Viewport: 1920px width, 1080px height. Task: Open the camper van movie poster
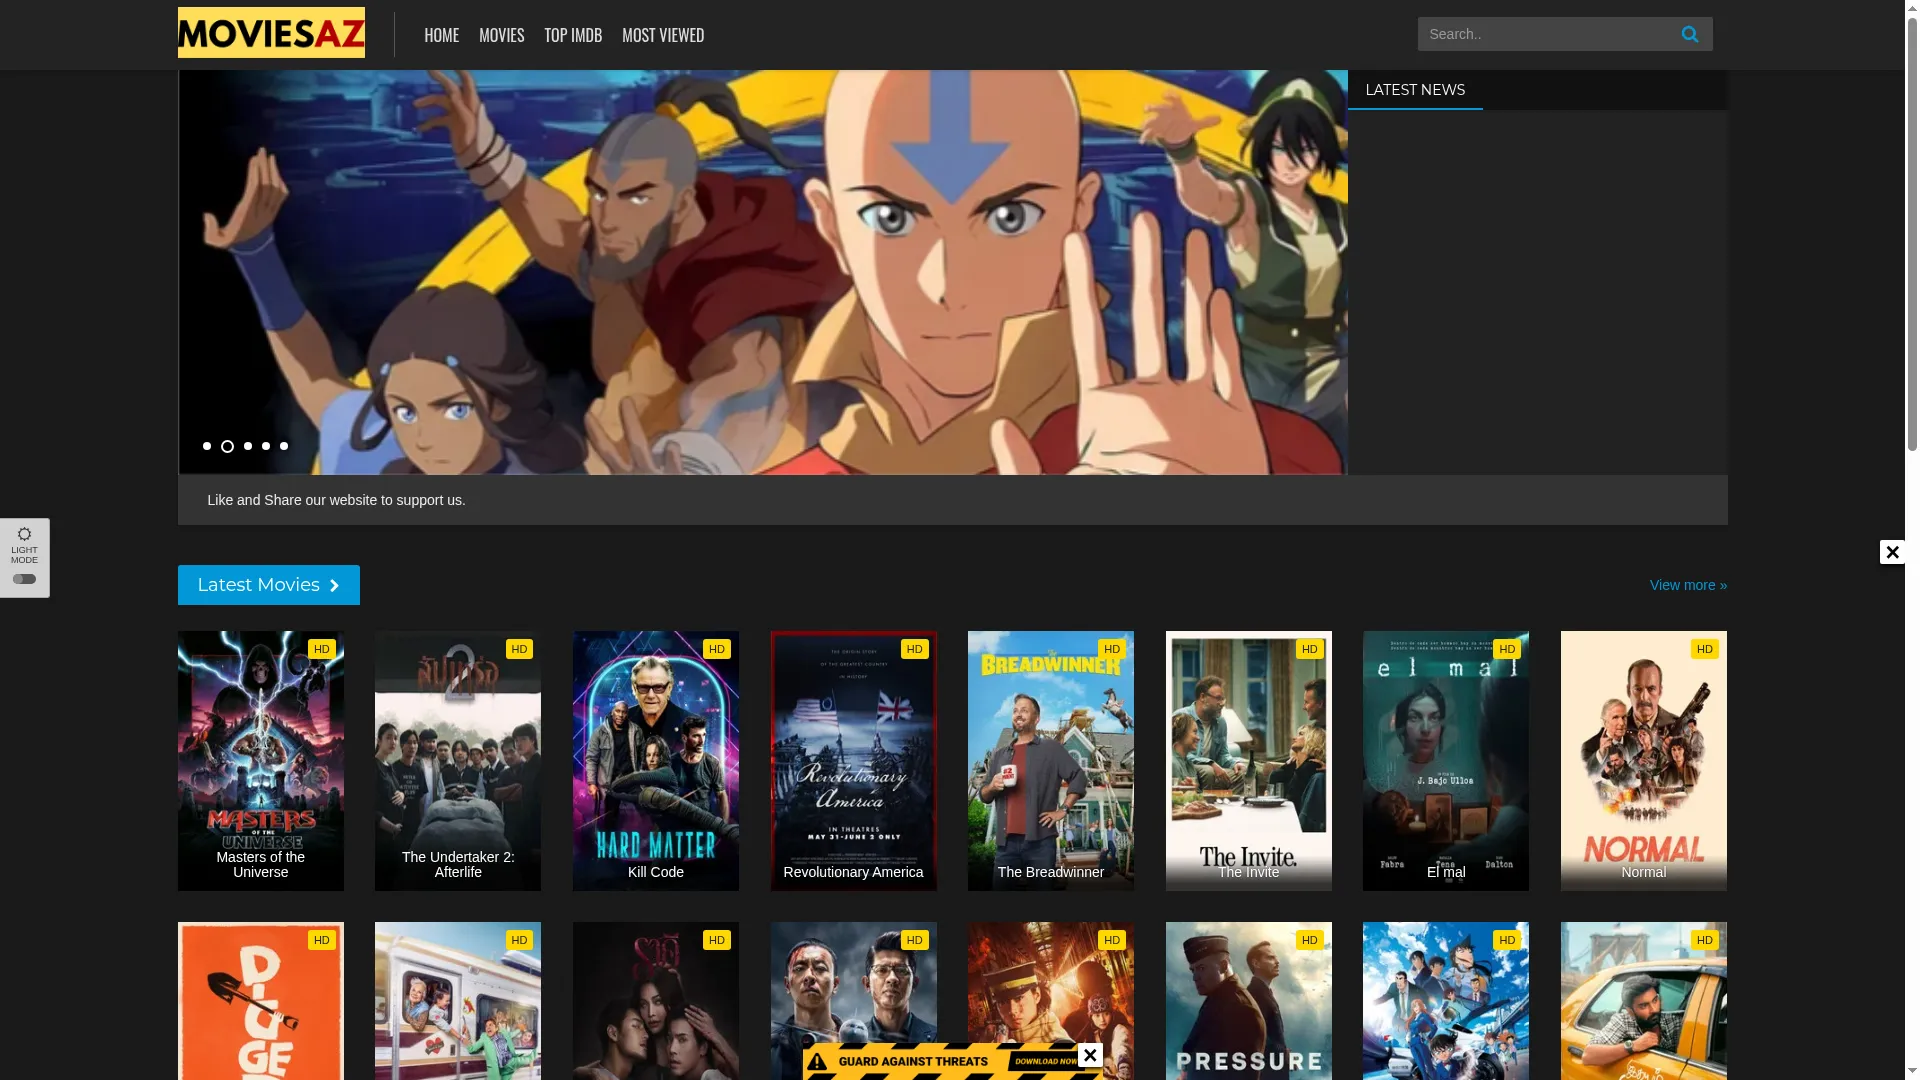[458, 1001]
